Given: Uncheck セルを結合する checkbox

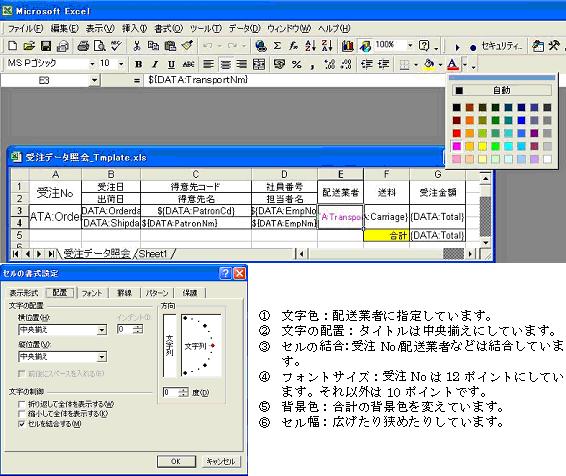Looking at the screenshot, I should coord(22,424).
